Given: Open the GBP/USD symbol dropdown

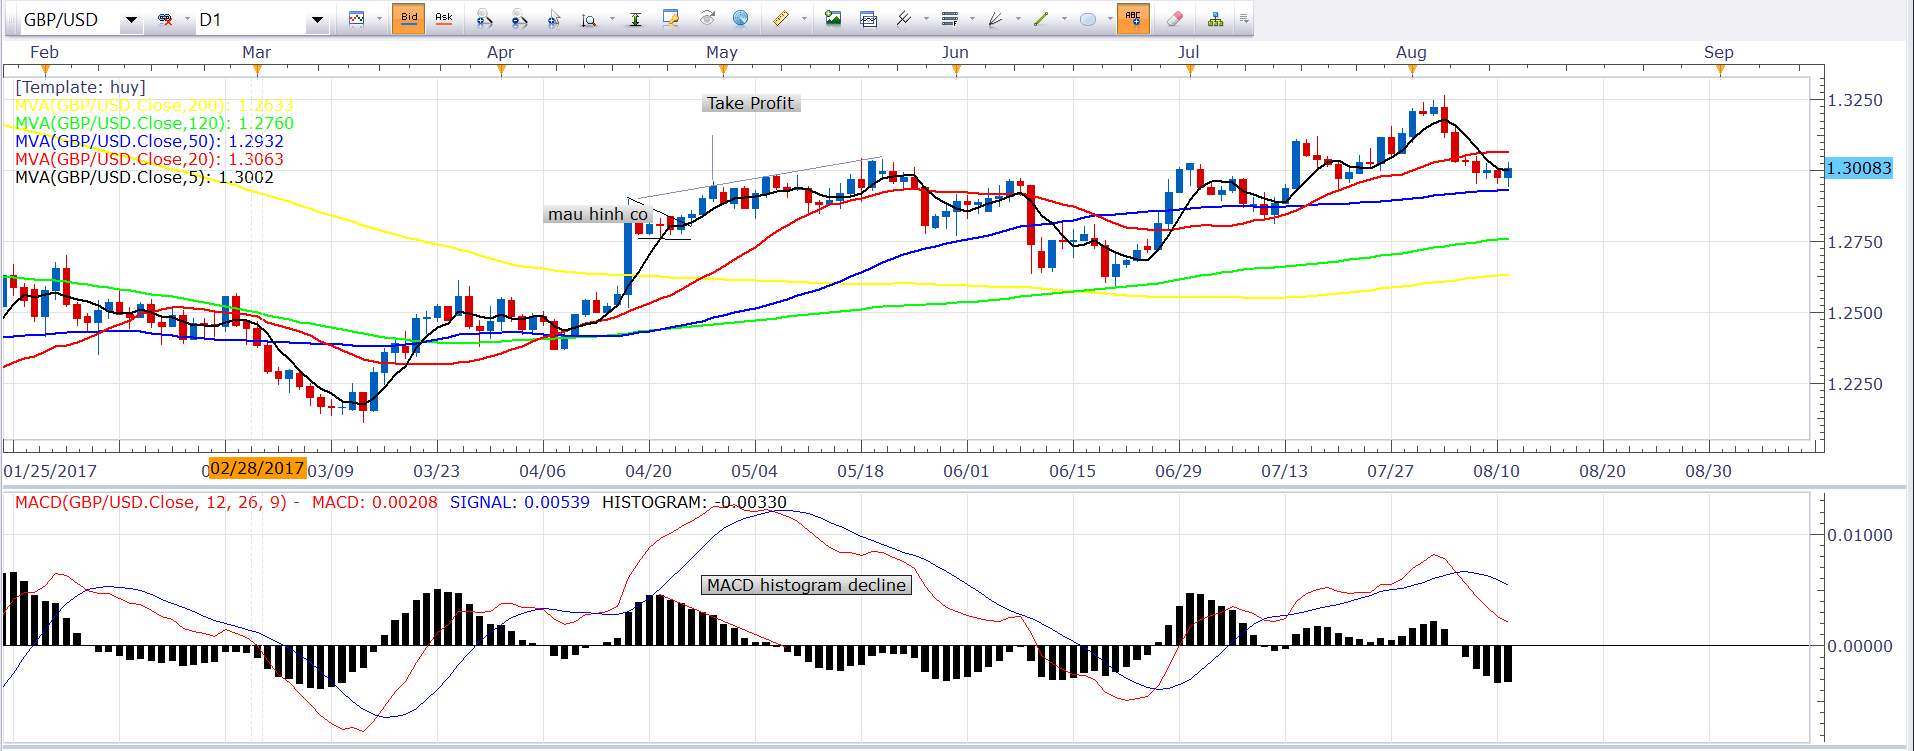Looking at the screenshot, I should (x=131, y=20).
